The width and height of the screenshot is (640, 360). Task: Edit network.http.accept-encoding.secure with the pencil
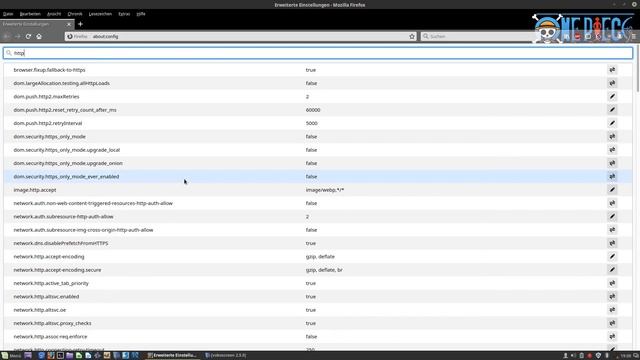(612, 270)
